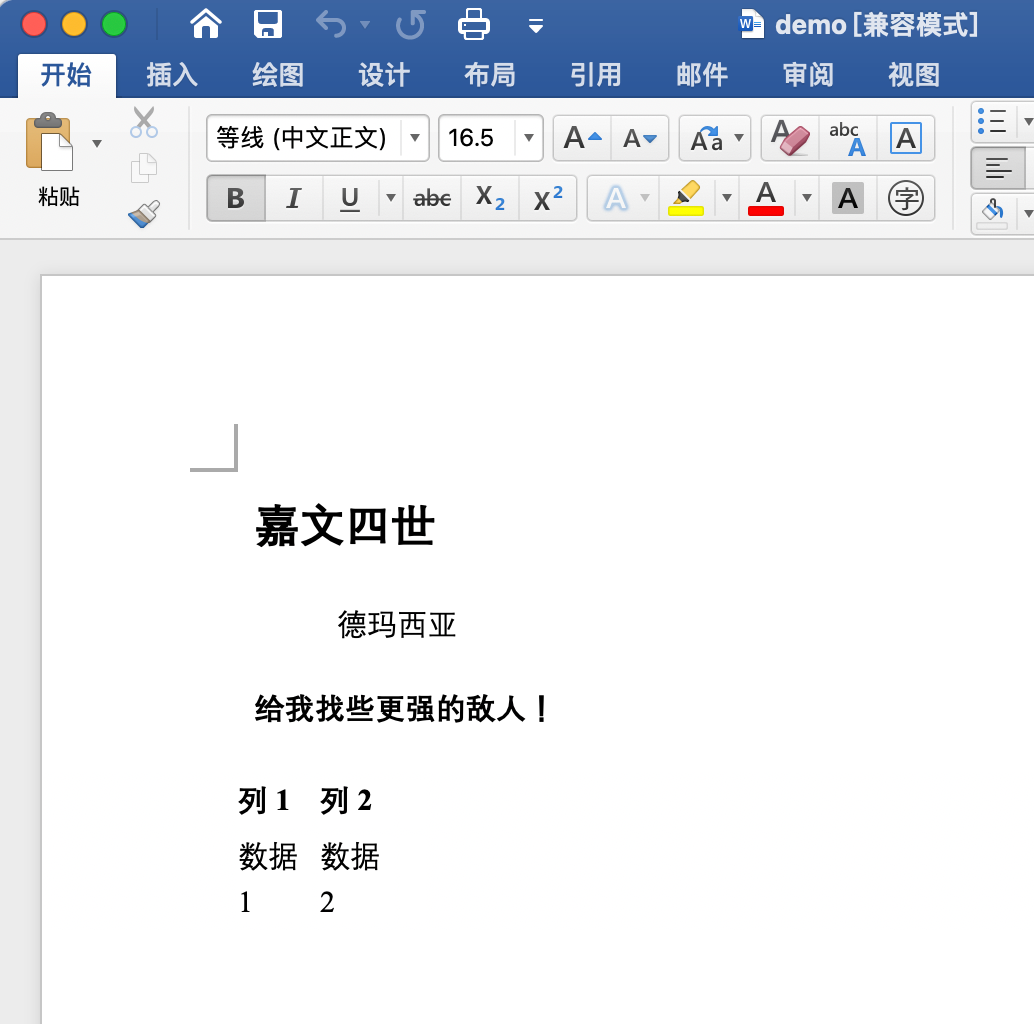Switch to the 开始 tab
Screen dimensions: 1034x1024
click(66, 75)
